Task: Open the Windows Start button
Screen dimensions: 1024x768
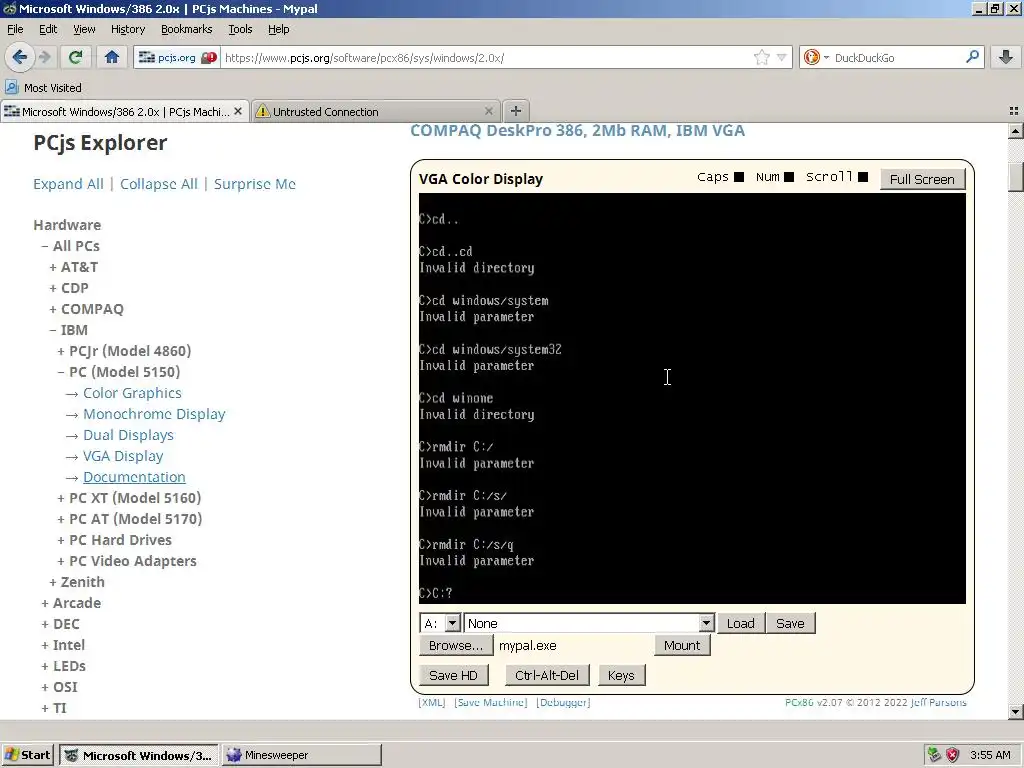Action: point(27,755)
